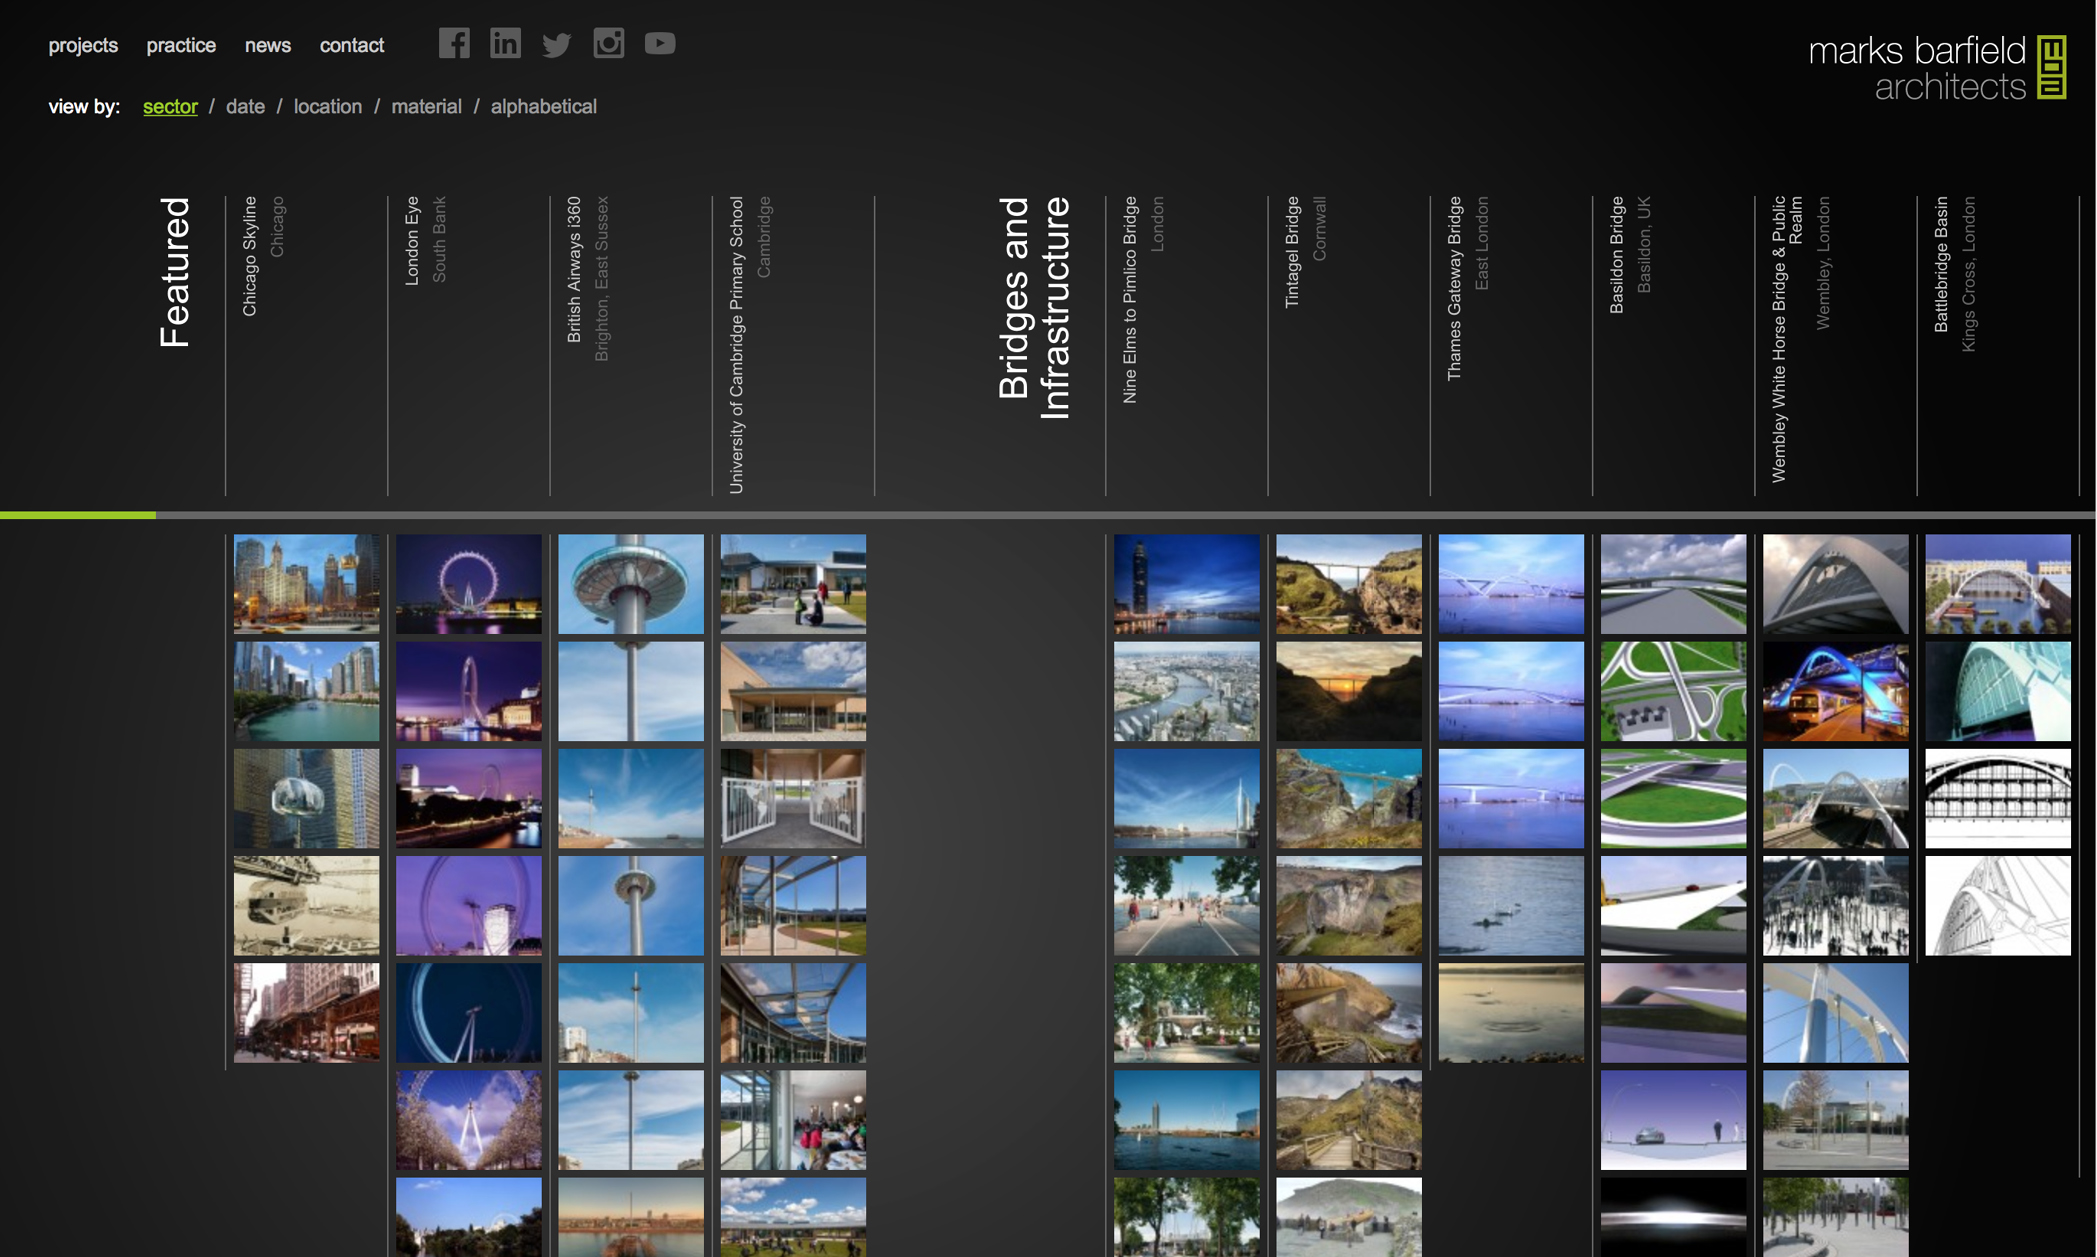Open the Chicago Skyline first thumbnail
This screenshot has width=2097, height=1257.
click(306, 583)
